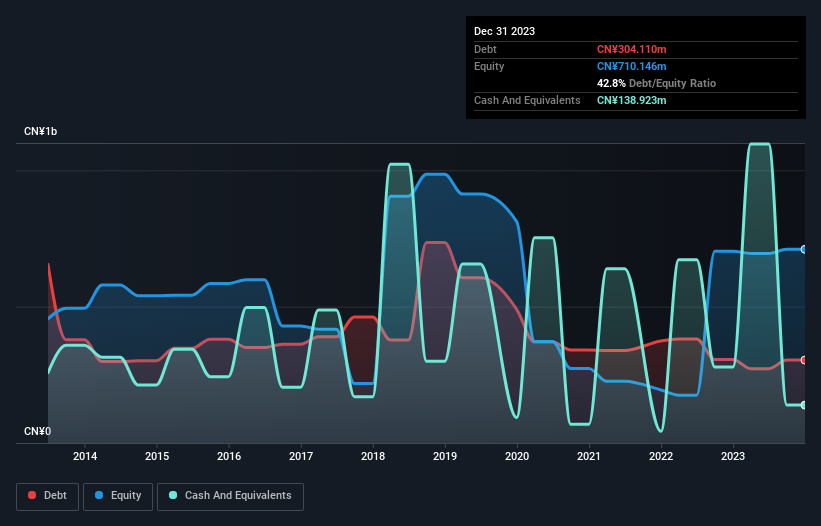Click the CN¥1b y-axis label
Image resolution: width=821 pixels, height=526 pixels.
point(40,131)
